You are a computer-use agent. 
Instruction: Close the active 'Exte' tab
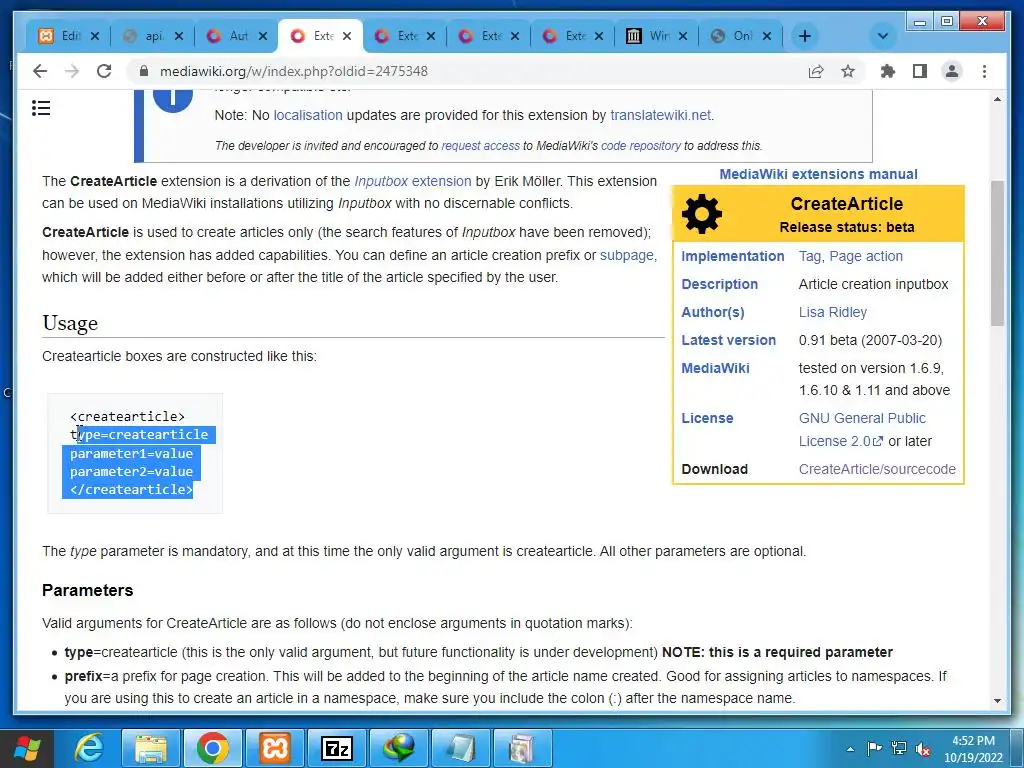coord(347,36)
